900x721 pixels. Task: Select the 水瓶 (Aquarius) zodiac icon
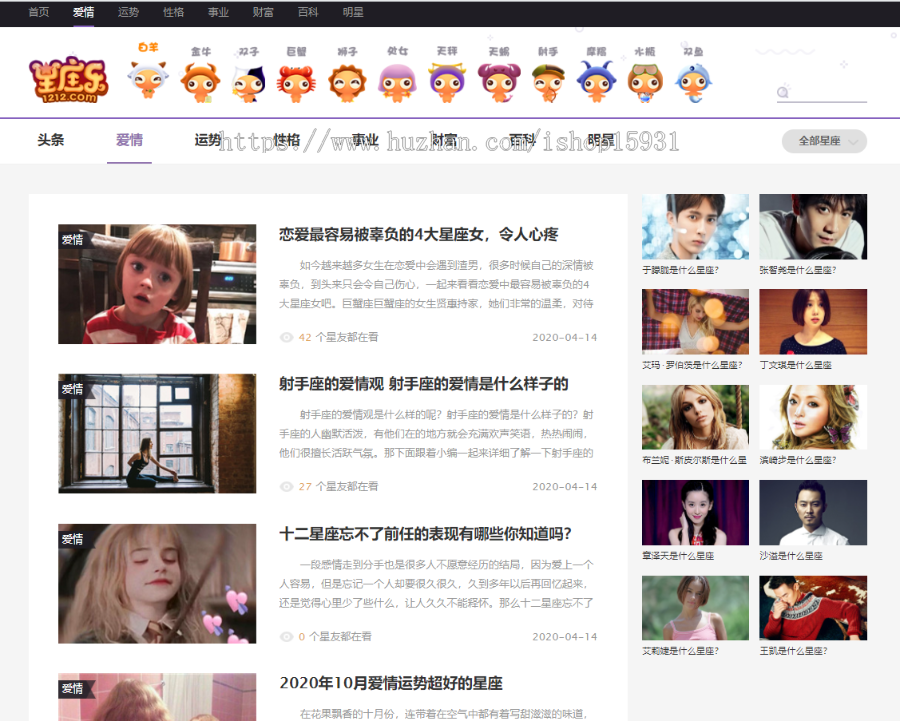(x=645, y=75)
